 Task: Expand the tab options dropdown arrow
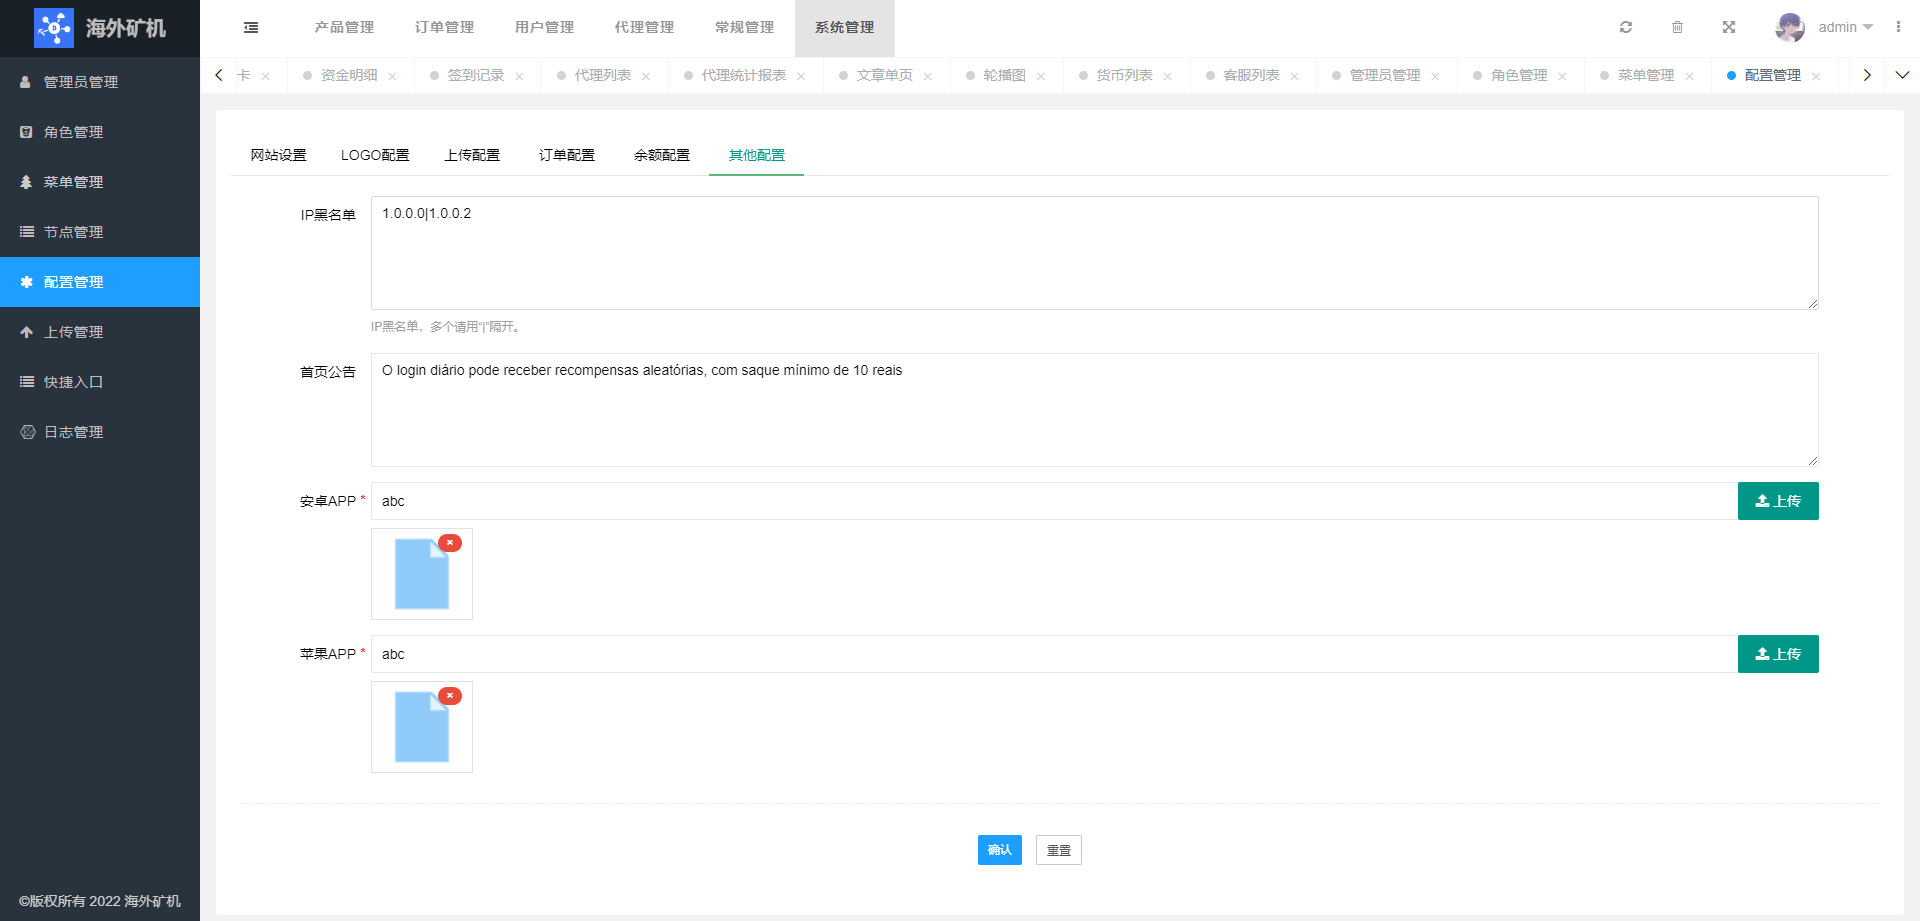pyautogui.click(x=1902, y=75)
